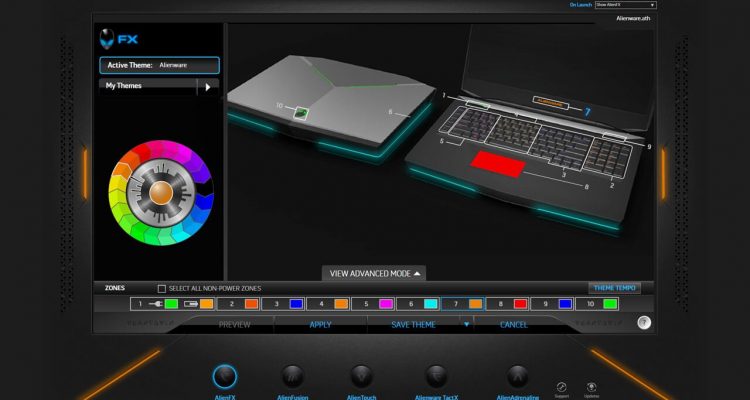The image size is (750, 400).
Task: Pick the zone 6 cyan swatch
Action: coord(431,304)
